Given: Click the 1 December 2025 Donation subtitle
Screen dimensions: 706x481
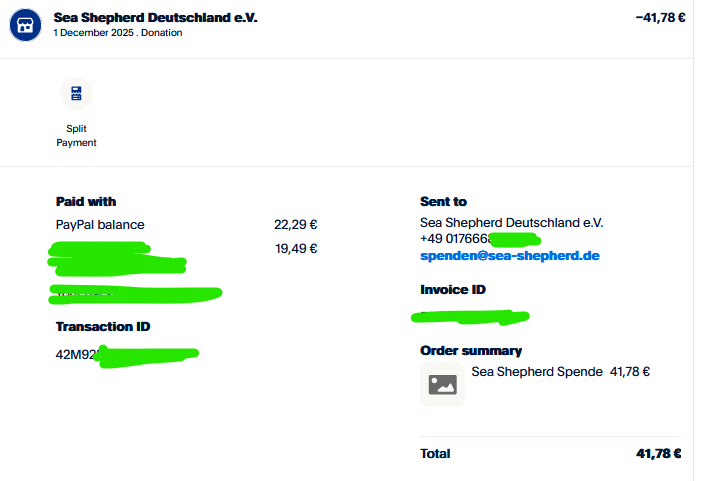Looking at the screenshot, I should tap(118, 33).
